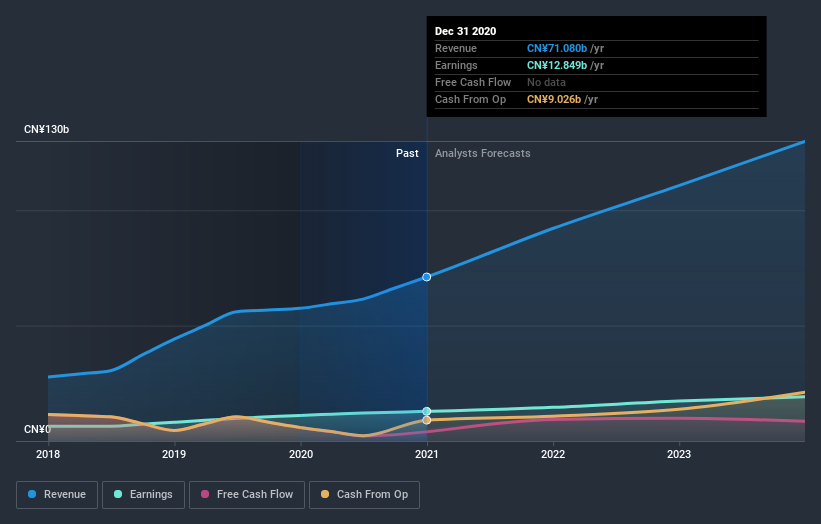Toggle the Free Cash Flow legend button
Image resolution: width=821 pixels, height=524 pixels.
pyautogui.click(x=247, y=495)
